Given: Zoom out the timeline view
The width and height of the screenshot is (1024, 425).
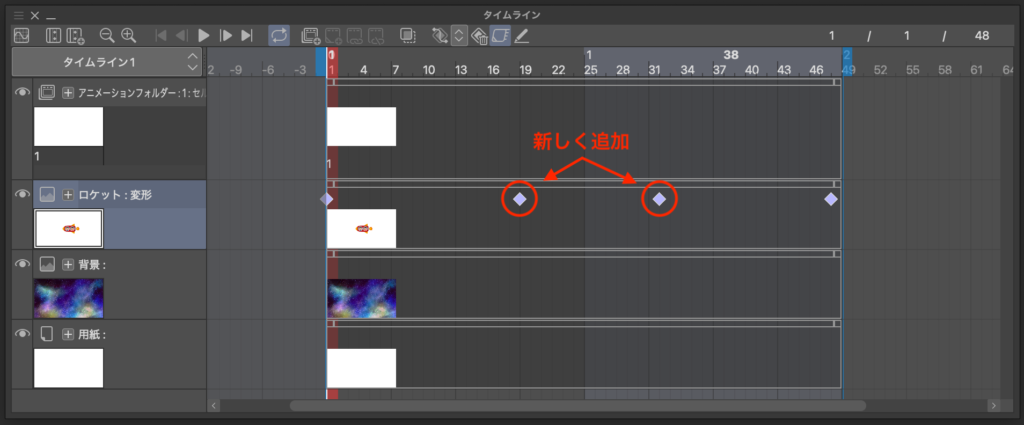Looking at the screenshot, I should 107,35.
